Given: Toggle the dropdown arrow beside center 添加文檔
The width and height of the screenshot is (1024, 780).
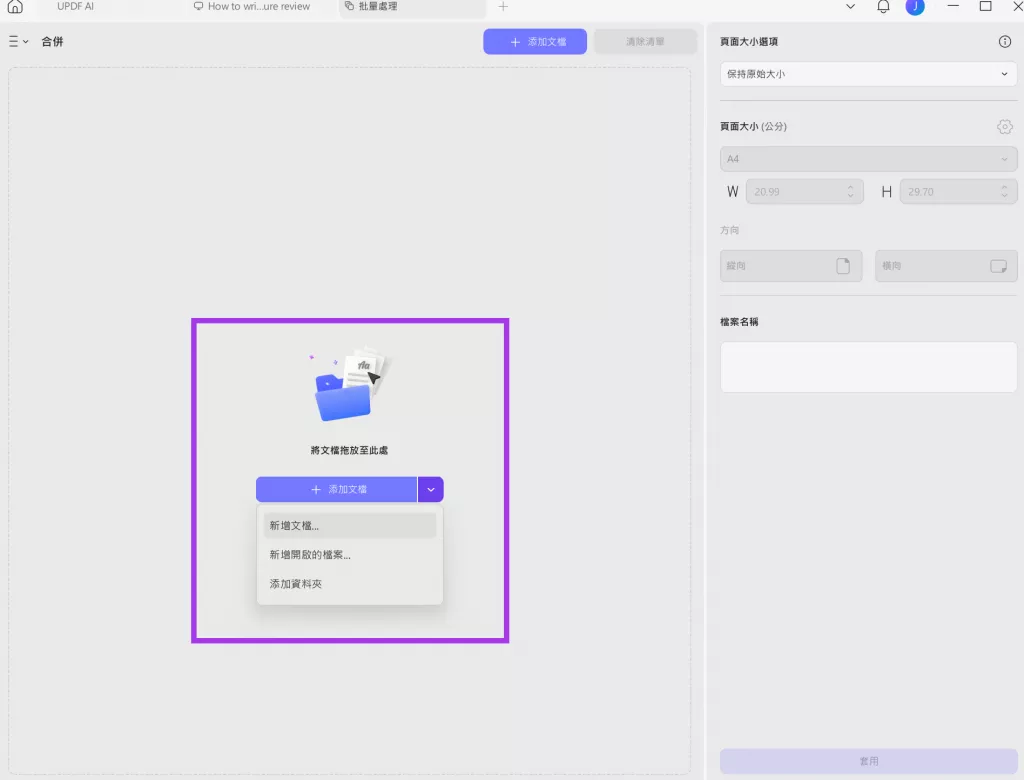Looking at the screenshot, I should (431, 489).
